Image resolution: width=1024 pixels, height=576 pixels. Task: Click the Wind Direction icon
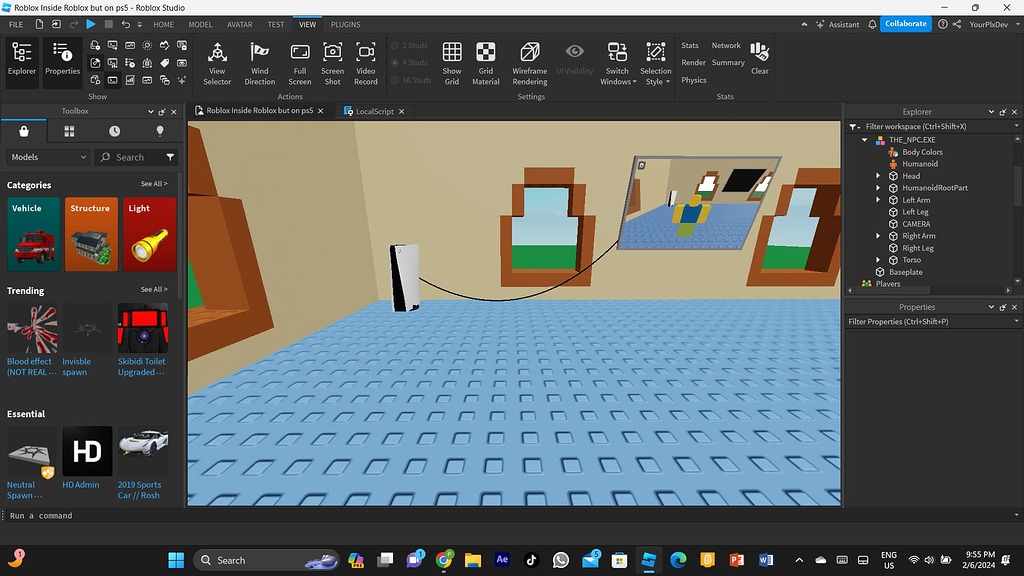click(x=259, y=61)
